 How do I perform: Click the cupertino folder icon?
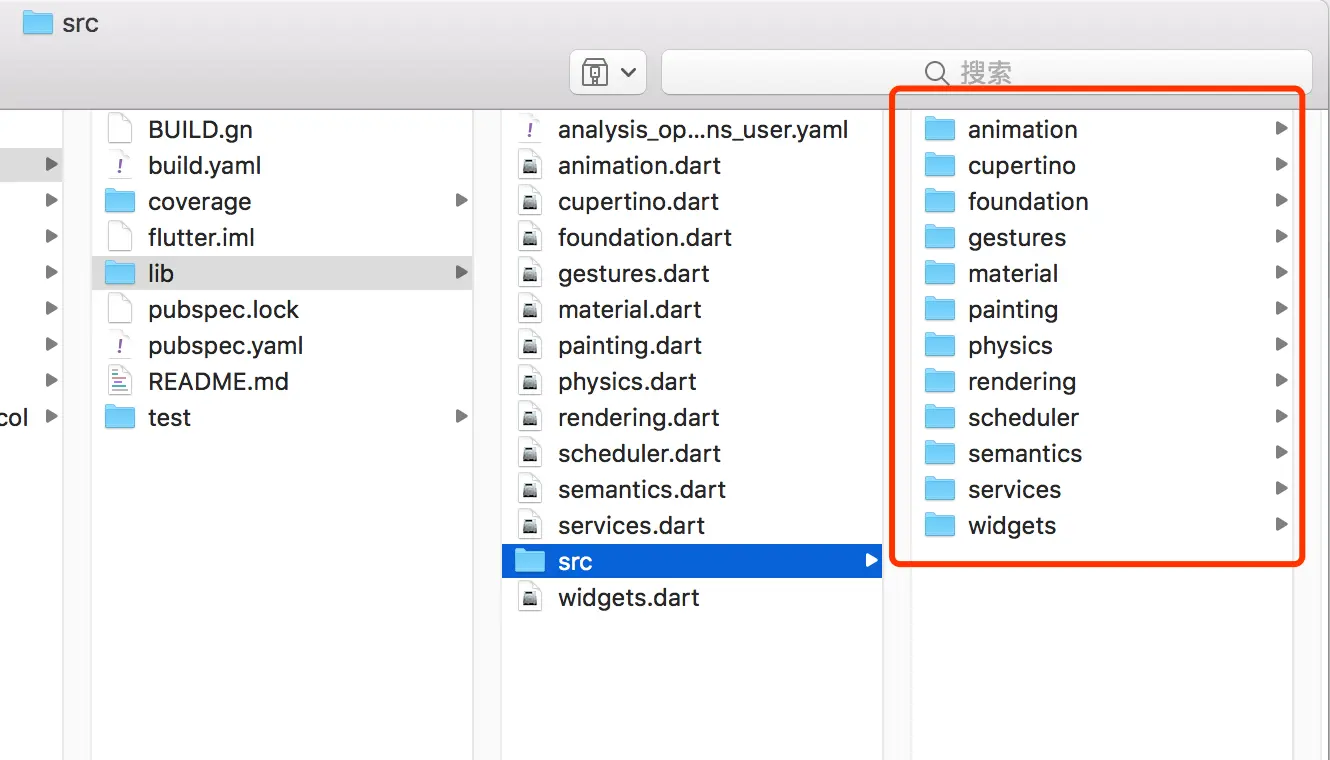tap(940, 165)
